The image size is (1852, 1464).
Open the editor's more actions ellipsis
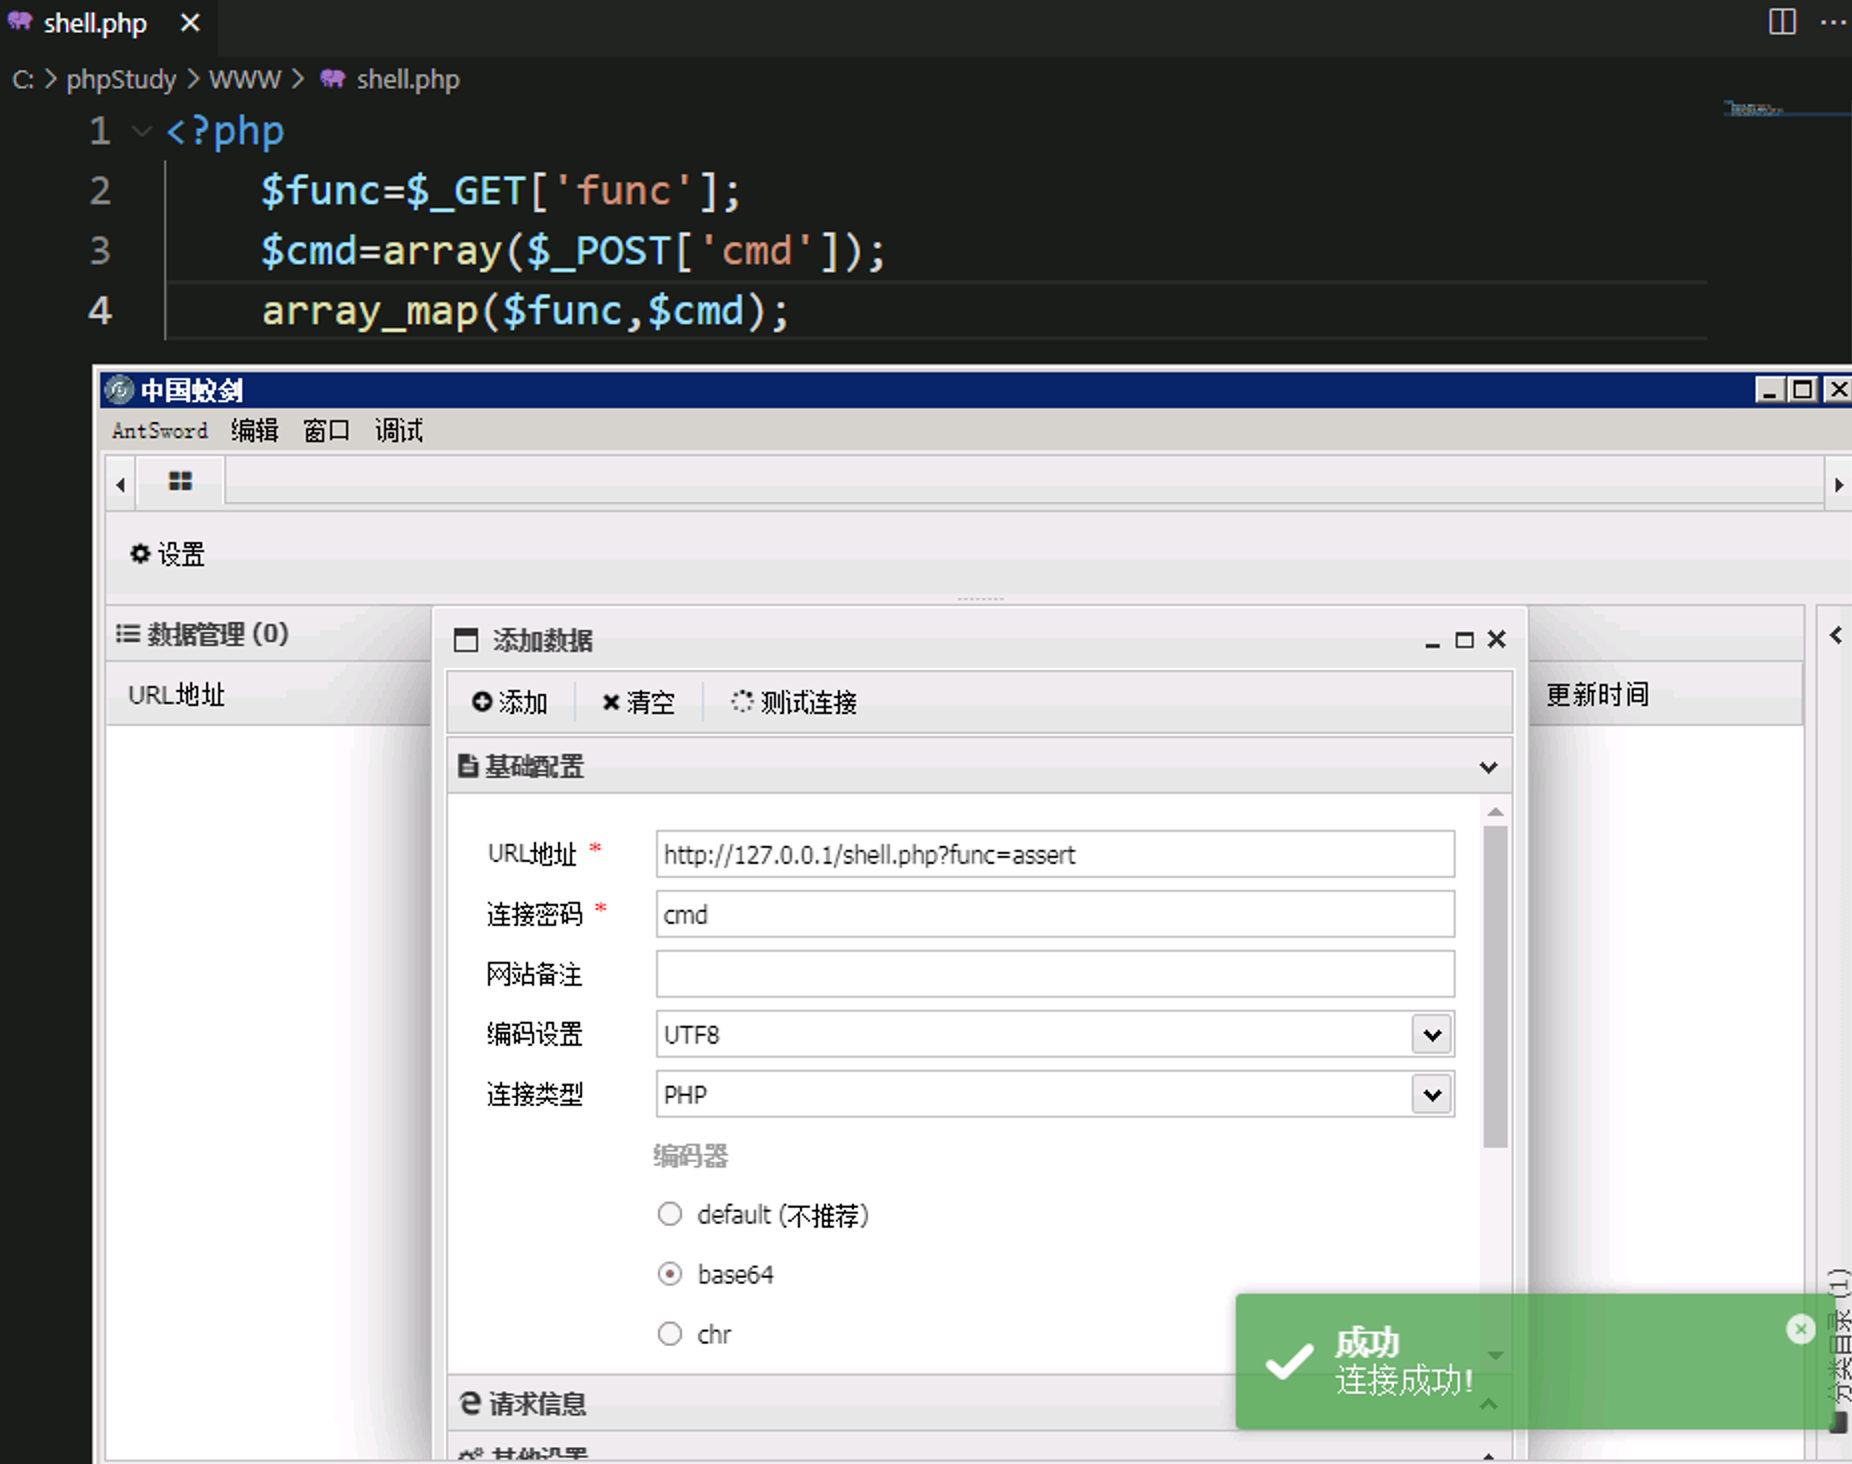(x=1833, y=21)
